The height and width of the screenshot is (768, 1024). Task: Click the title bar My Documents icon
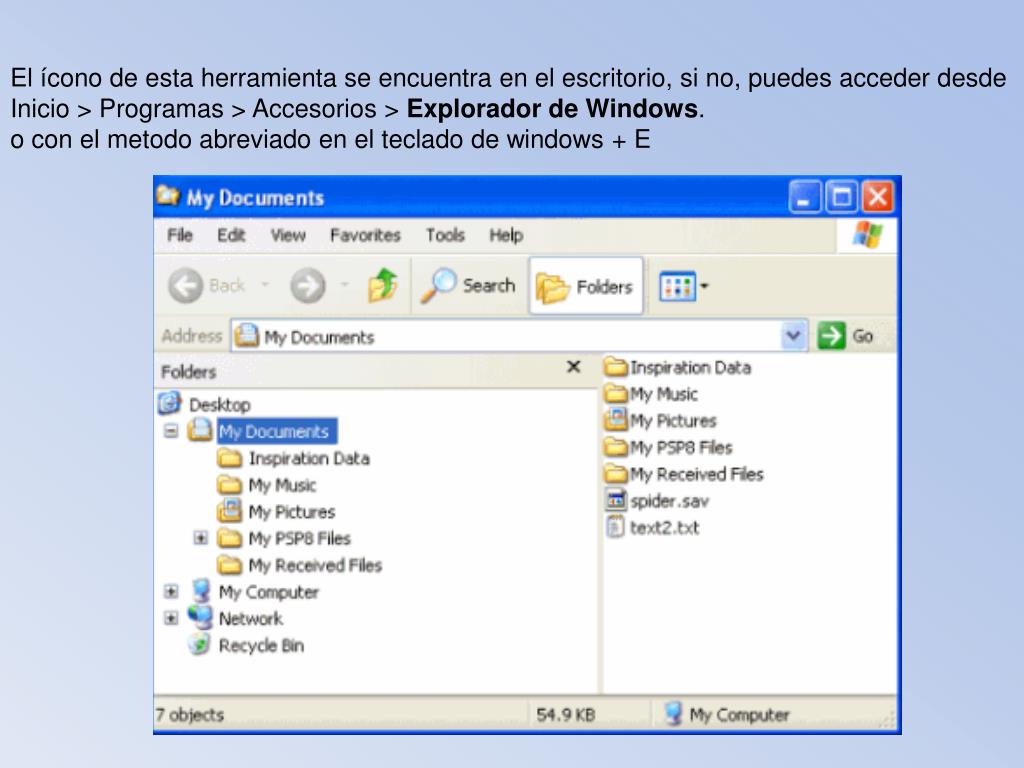coord(168,195)
